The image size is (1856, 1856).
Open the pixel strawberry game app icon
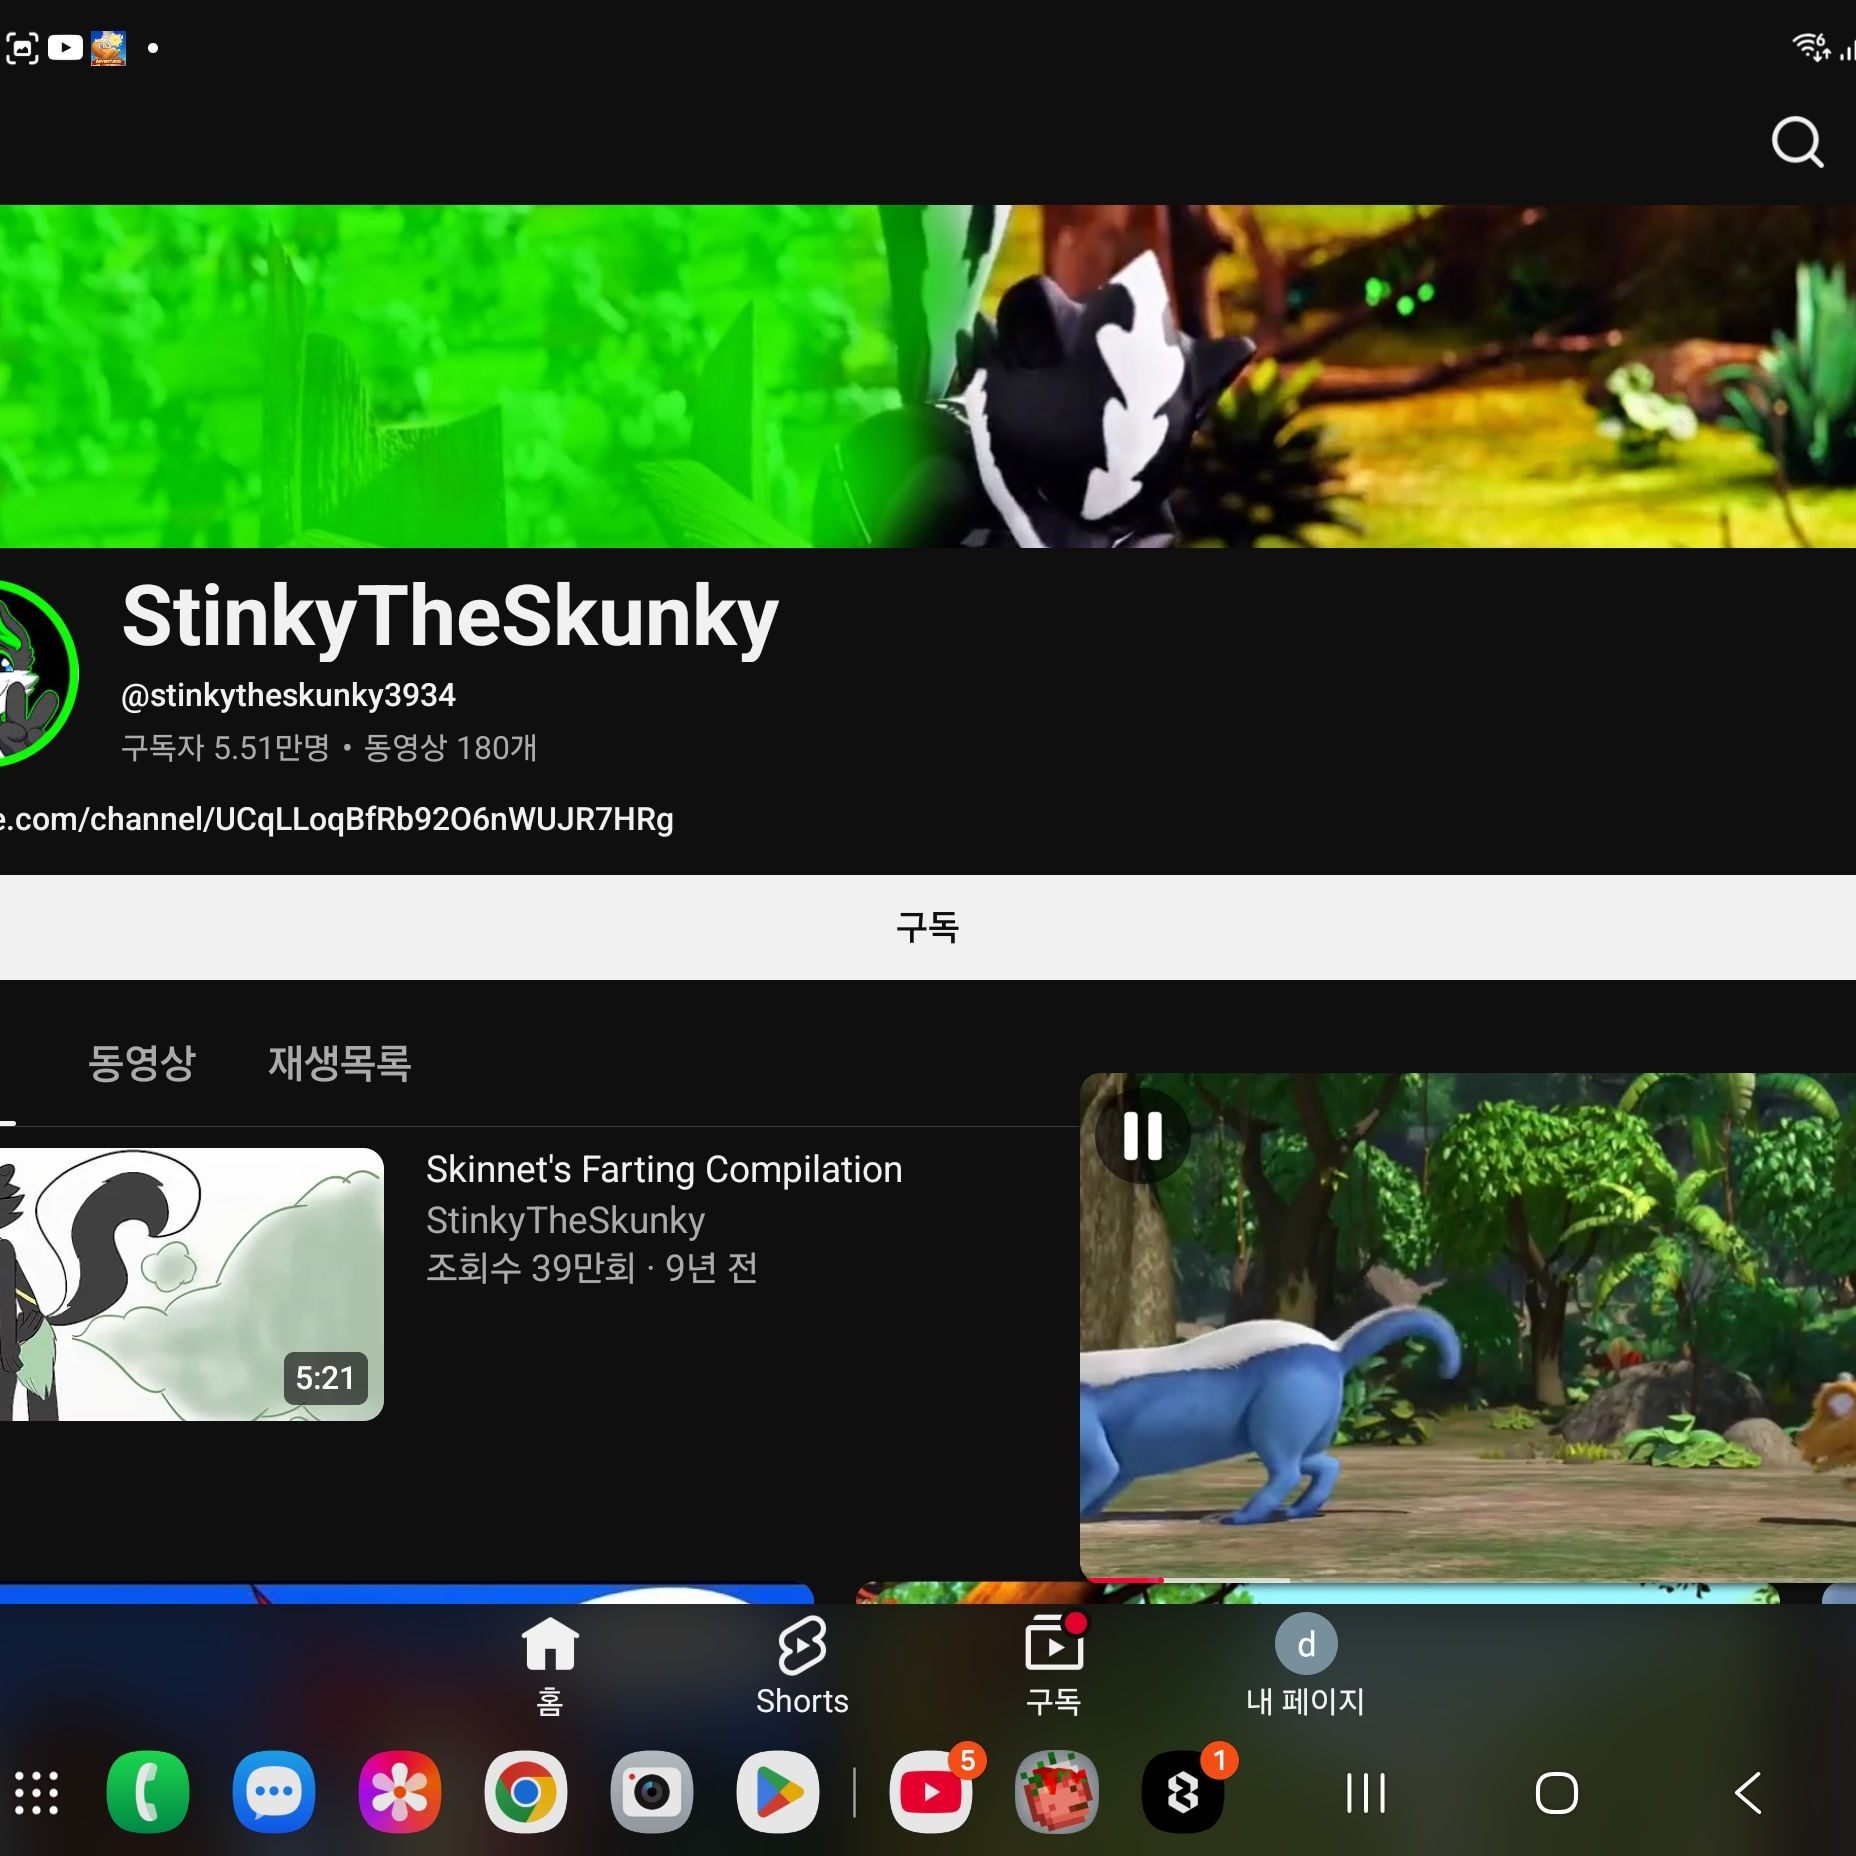(1057, 1792)
